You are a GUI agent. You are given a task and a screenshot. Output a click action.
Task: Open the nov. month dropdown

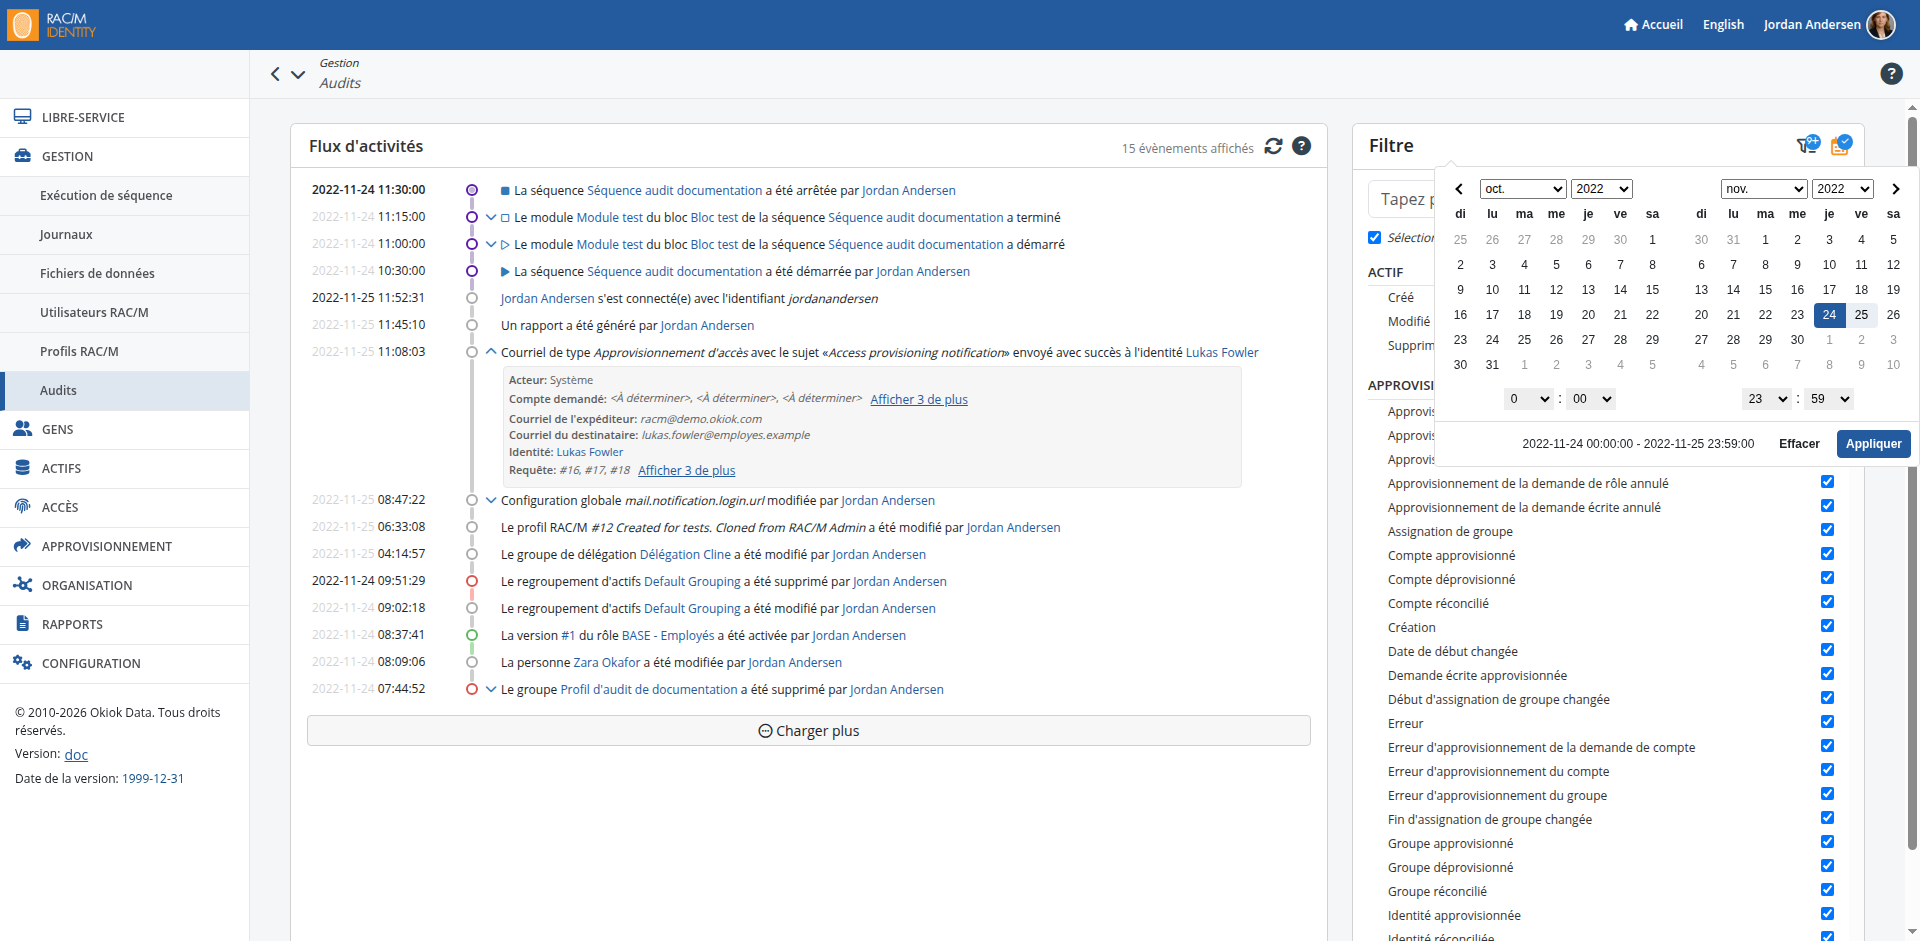pyautogui.click(x=1764, y=189)
